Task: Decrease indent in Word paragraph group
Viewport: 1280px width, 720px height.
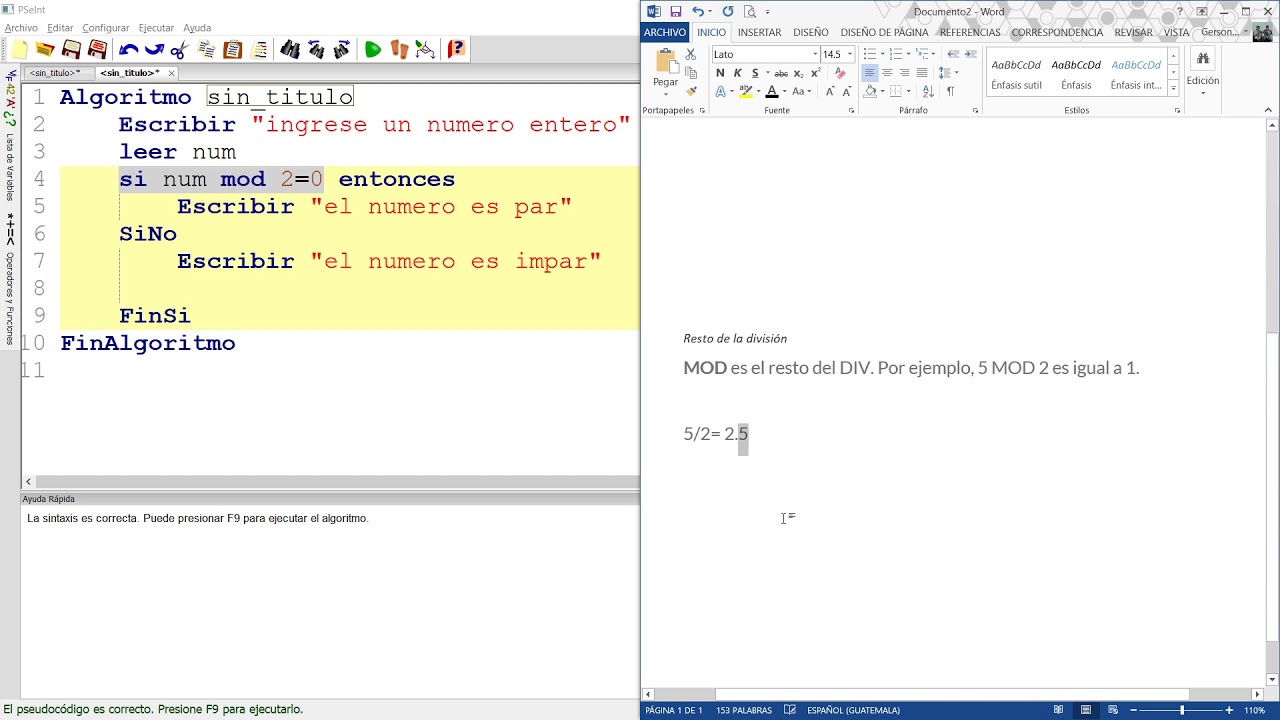Action: [x=953, y=54]
